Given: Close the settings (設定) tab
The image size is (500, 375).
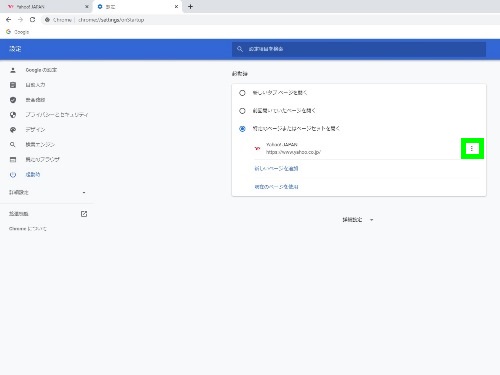Looking at the screenshot, I should [x=176, y=6].
